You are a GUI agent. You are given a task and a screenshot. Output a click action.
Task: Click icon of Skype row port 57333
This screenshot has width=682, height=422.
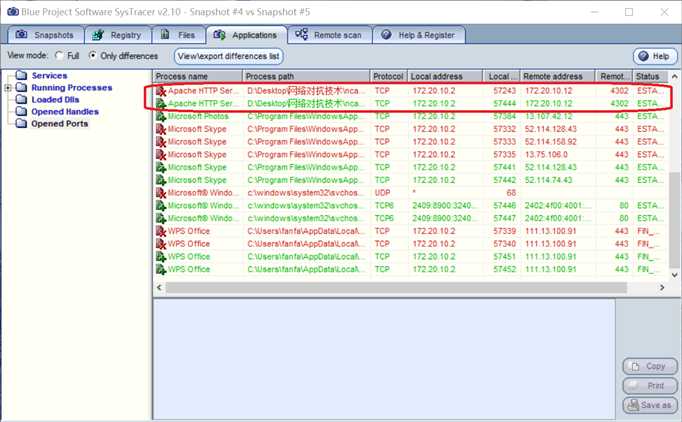point(161,142)
